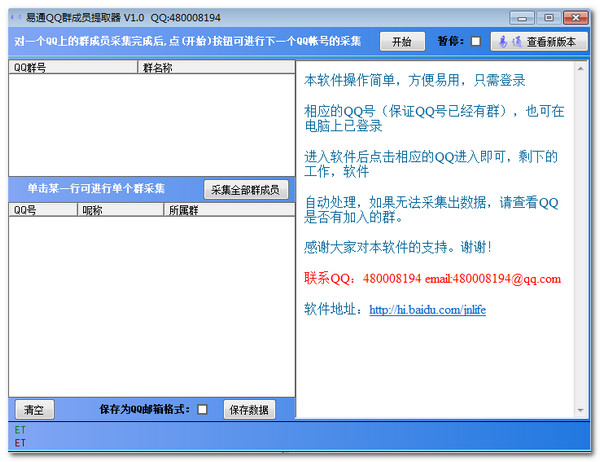Image resolution: width=600 pixels, height=462 pixels.
Task: Open the 查看新版本 button
Action: tap(539, 41)
